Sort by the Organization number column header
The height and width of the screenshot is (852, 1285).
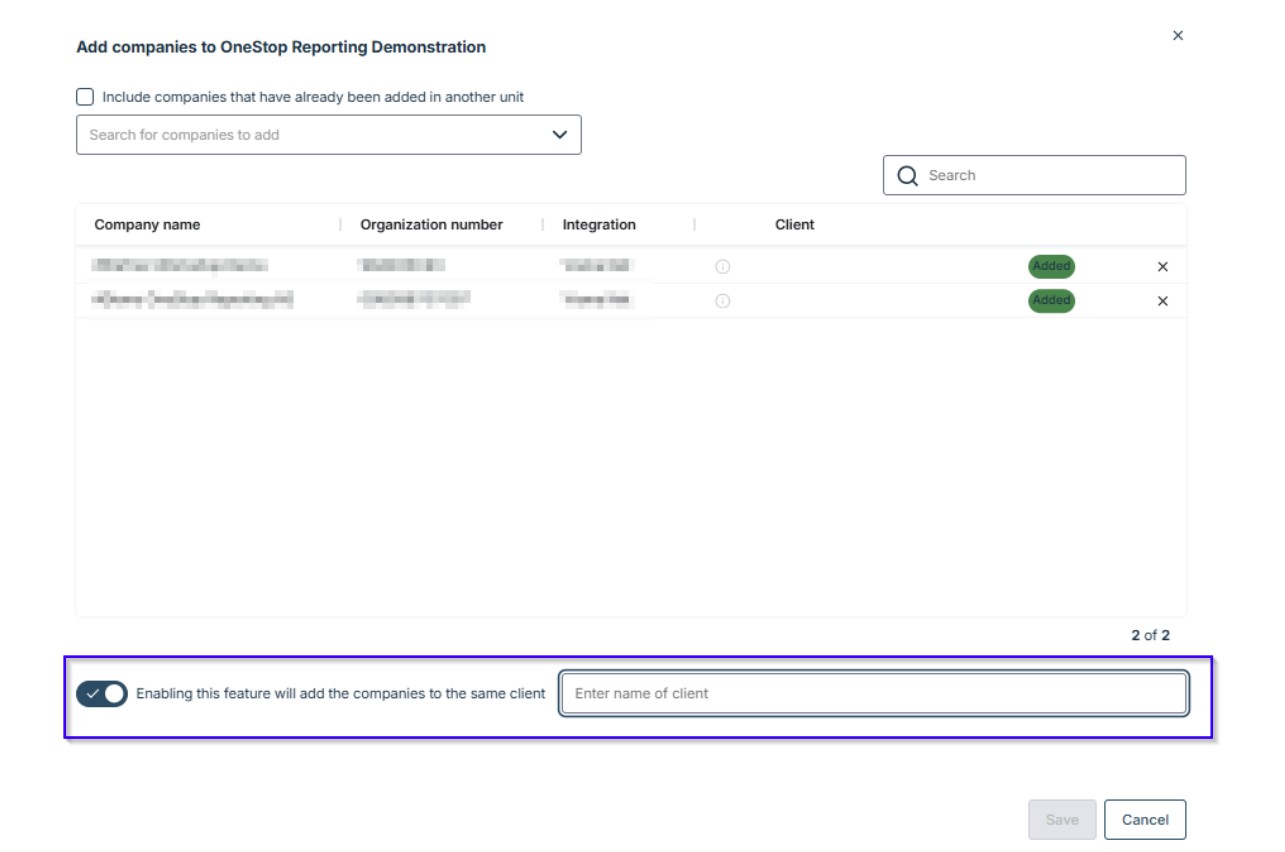(x=431, y=225)
